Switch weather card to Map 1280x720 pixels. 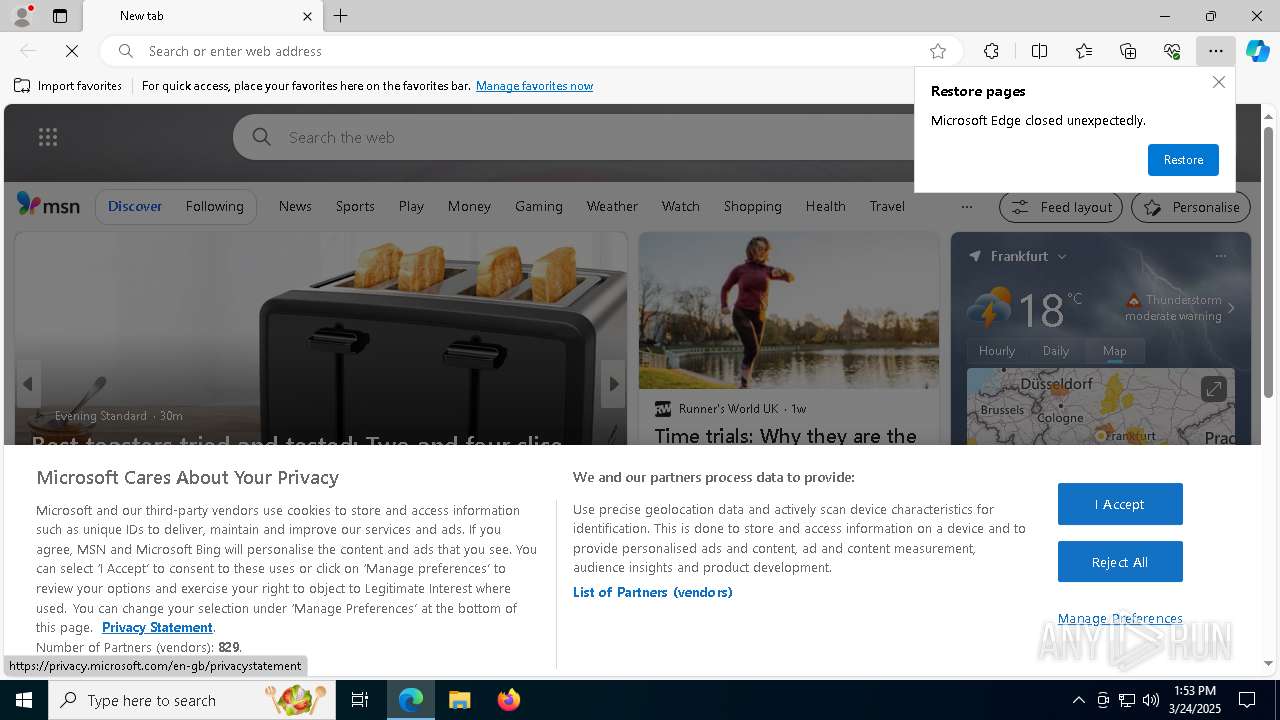coord(1115,351)
